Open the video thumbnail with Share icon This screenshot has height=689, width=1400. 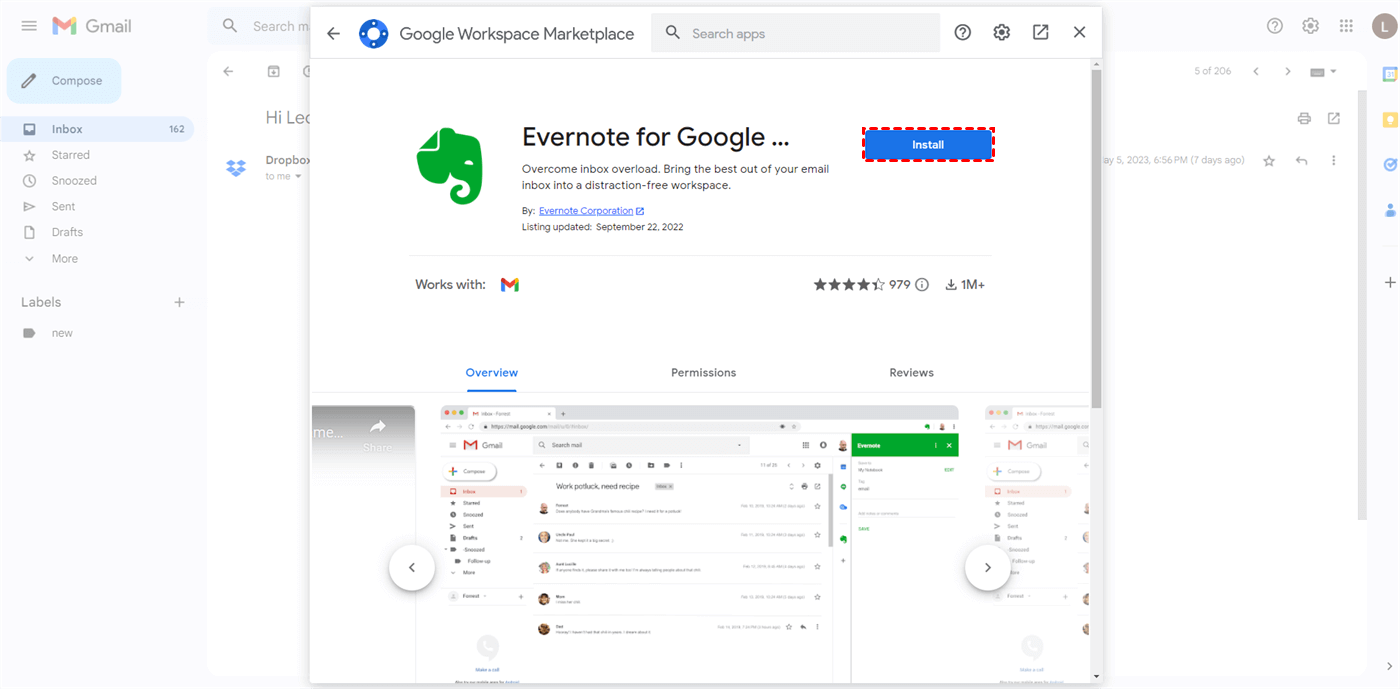click(364, 545)
